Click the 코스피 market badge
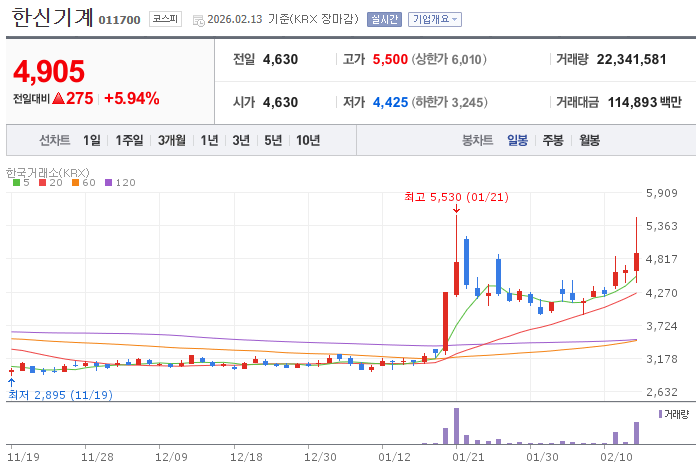Viewport: 696px width, 472px height. coord(165,19)
